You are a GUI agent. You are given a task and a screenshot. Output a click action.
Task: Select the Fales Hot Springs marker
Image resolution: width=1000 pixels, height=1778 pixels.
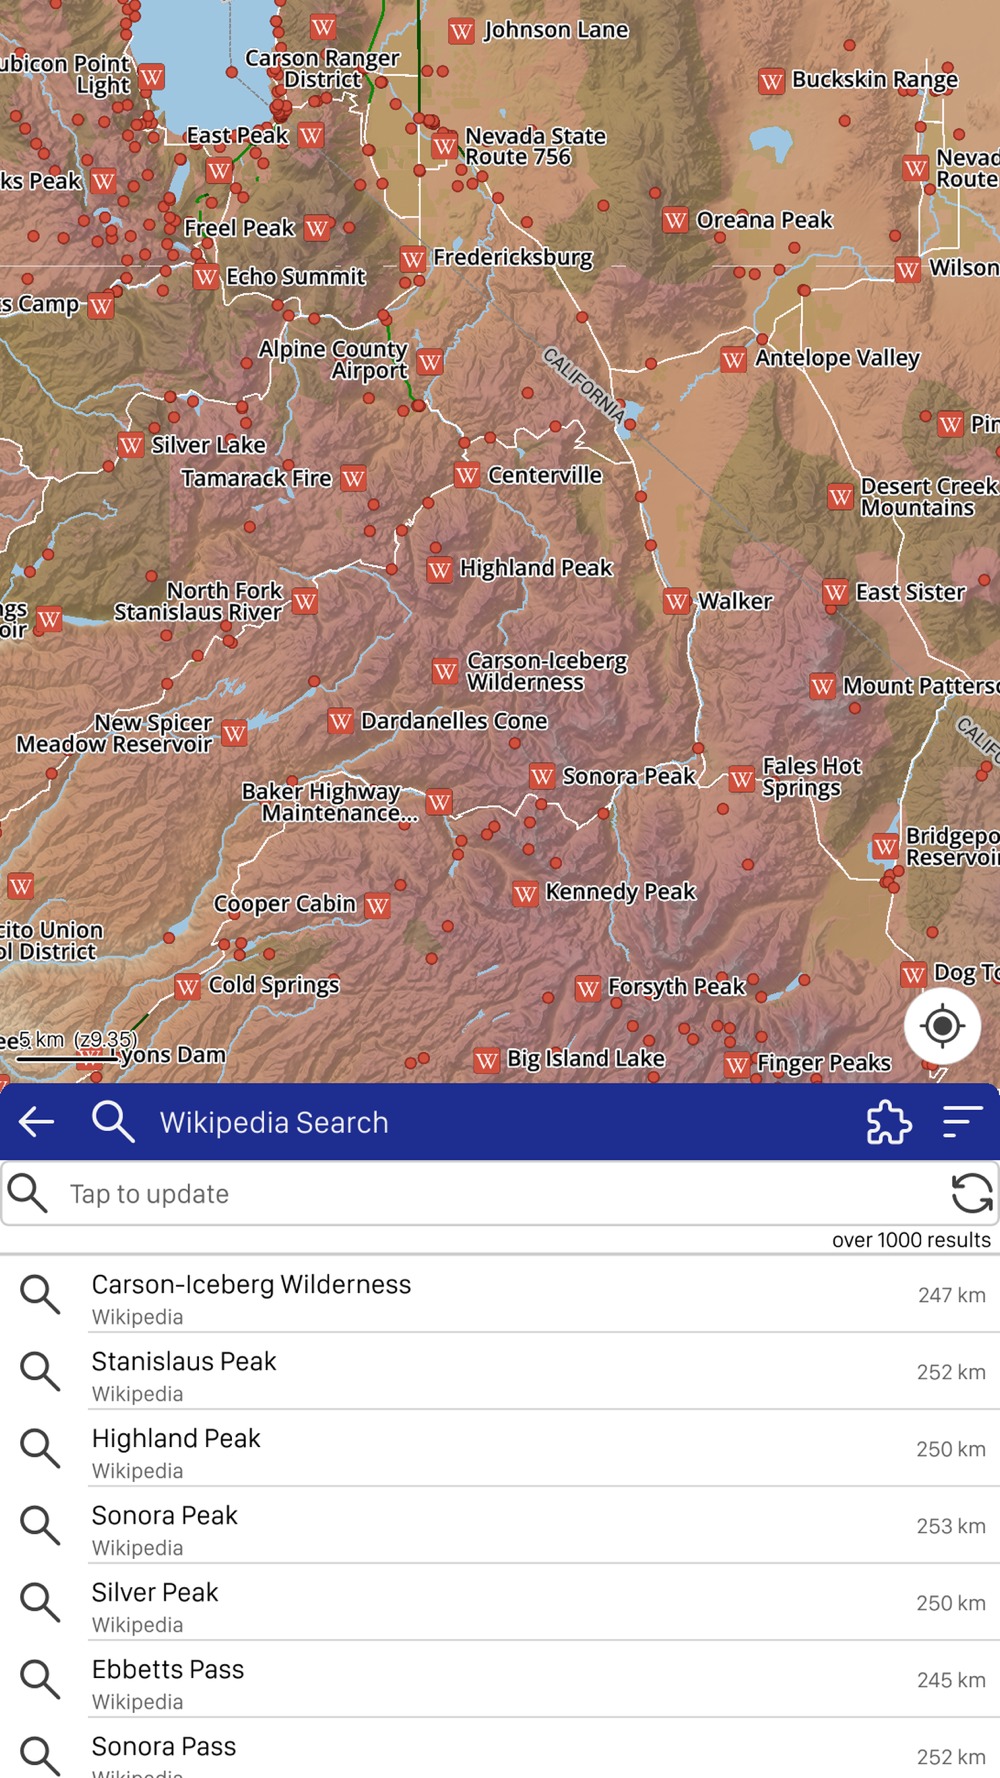click(x=741, y=778)
